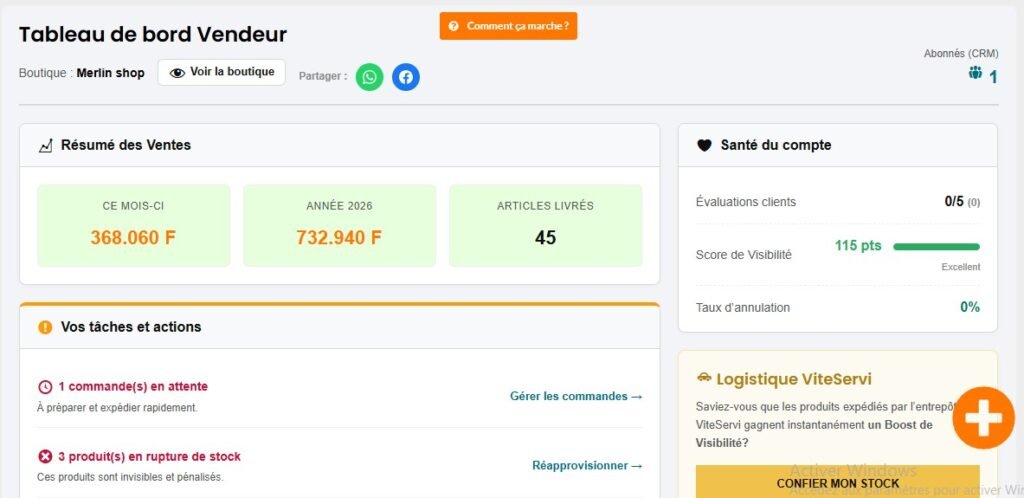Click the 0% cancellation rate value
This screenshot has width=1024, height=498.
point(970,307)
